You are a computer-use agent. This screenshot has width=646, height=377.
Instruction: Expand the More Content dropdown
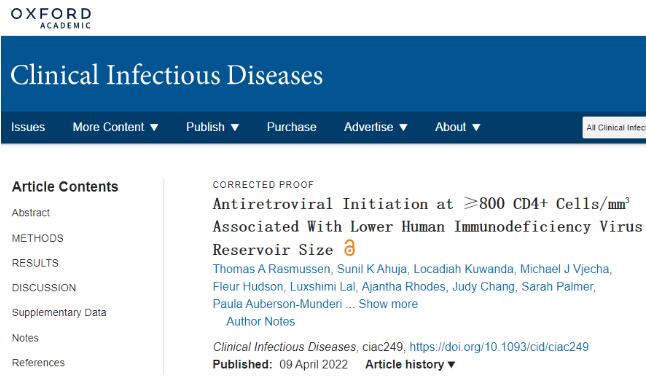point(115,127)
